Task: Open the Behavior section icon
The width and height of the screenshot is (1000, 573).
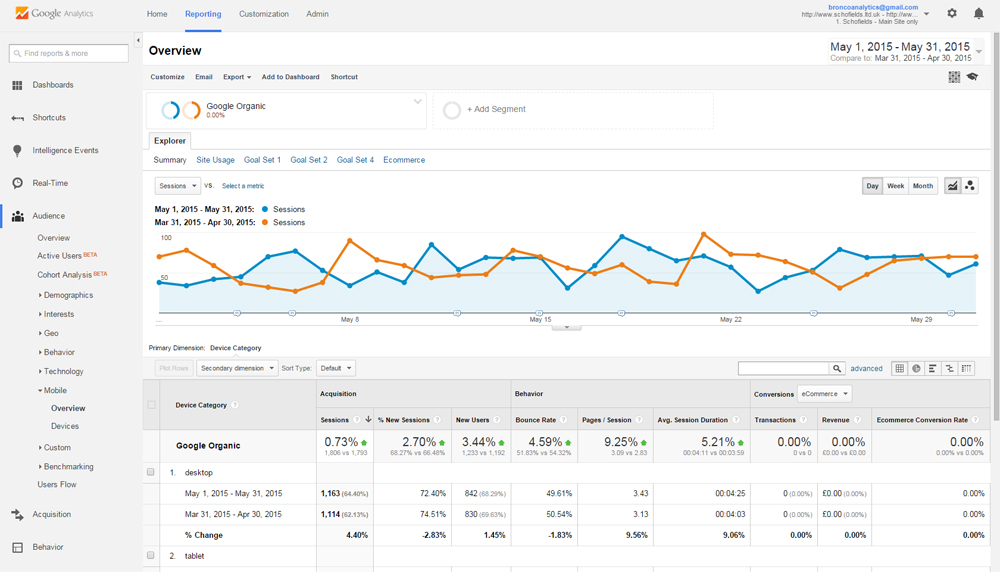Action: click(17, 547)
